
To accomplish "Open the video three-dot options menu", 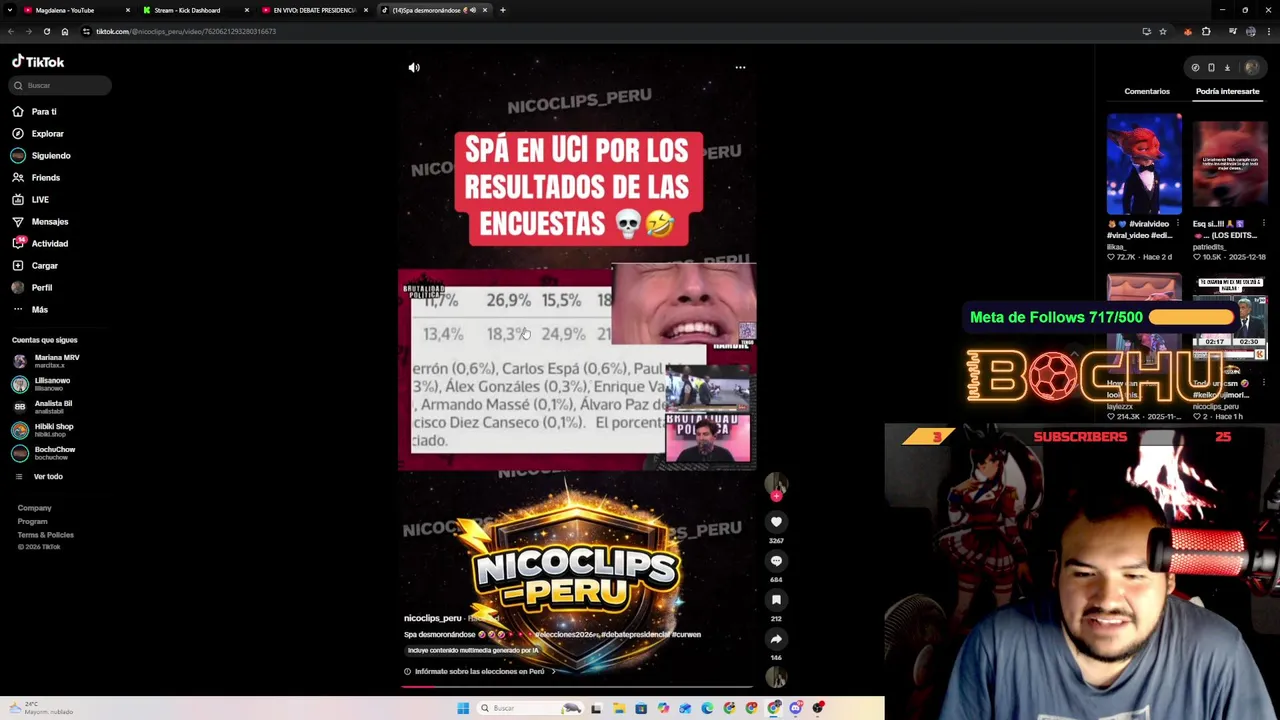I will (x=740, y=67).
